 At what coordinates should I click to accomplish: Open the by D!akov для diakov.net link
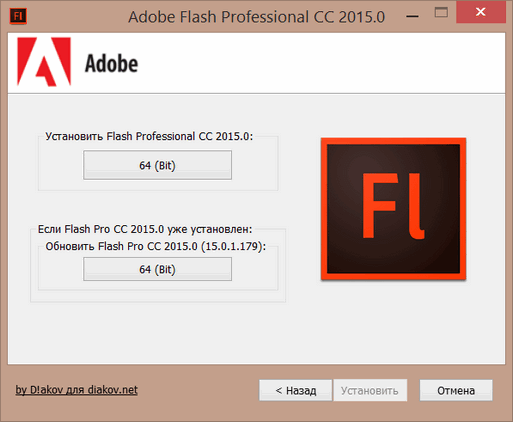tap(76, 390)
